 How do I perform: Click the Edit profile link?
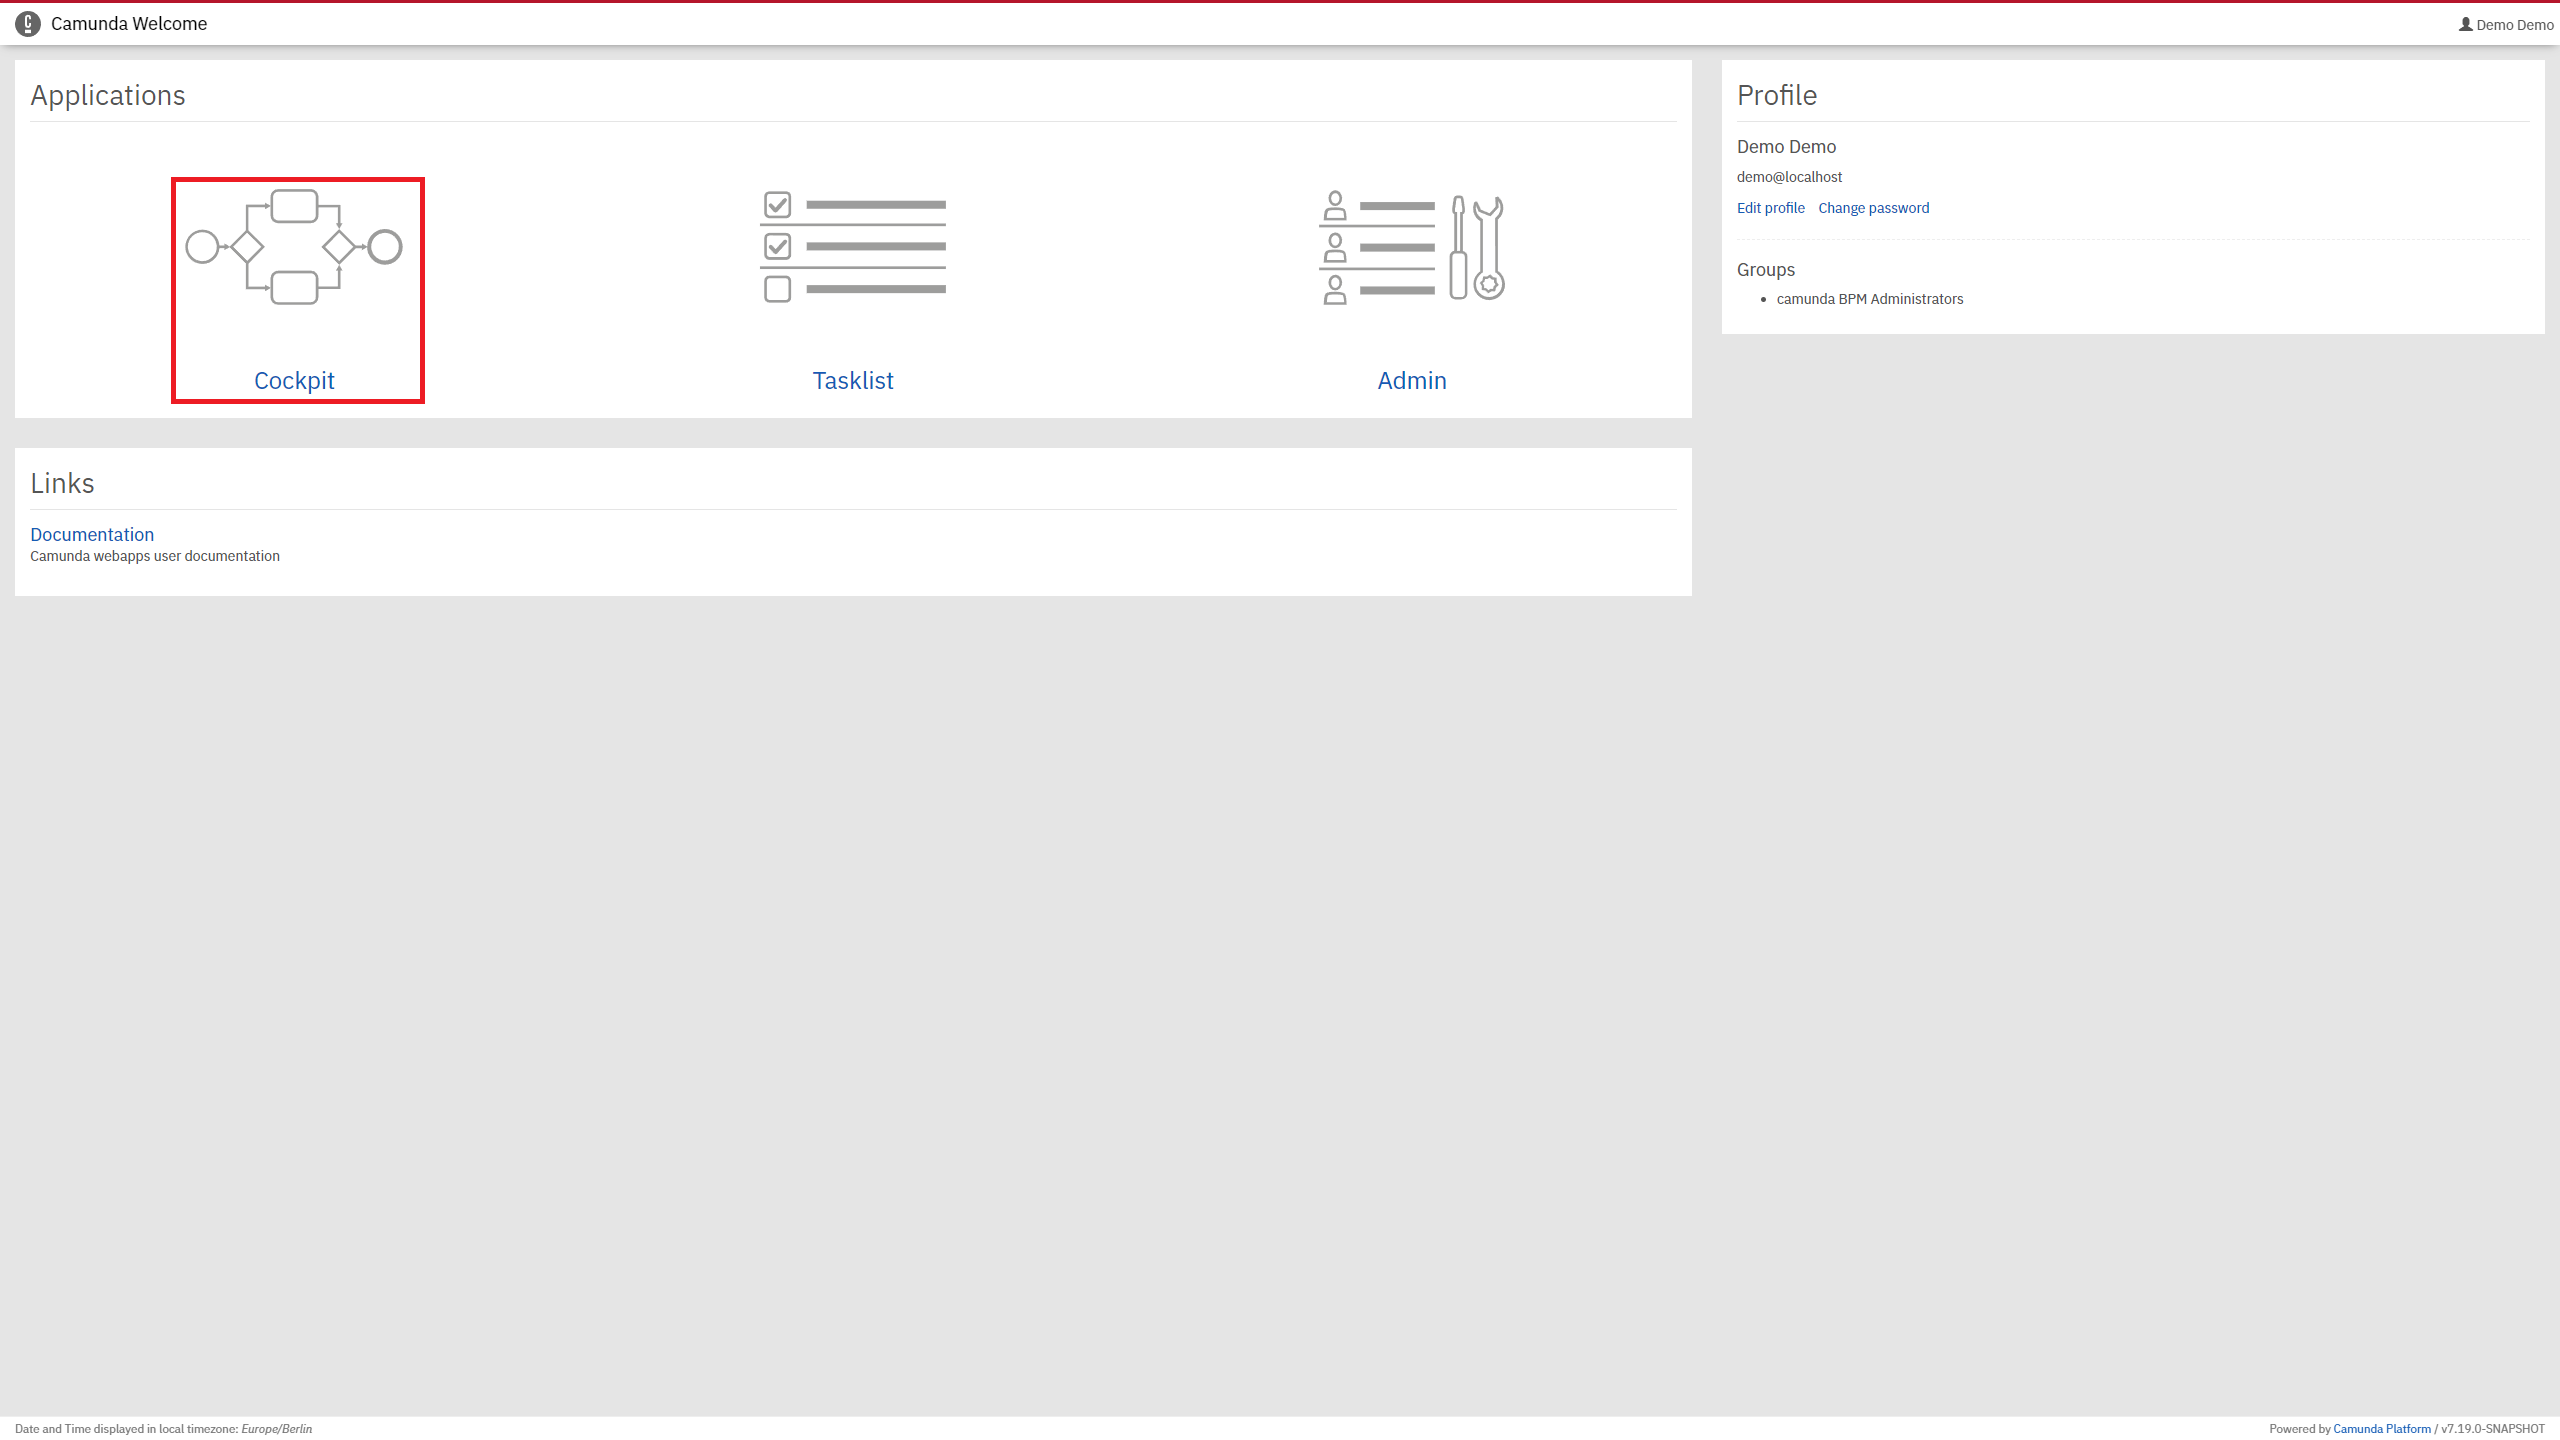point(1771,208)
